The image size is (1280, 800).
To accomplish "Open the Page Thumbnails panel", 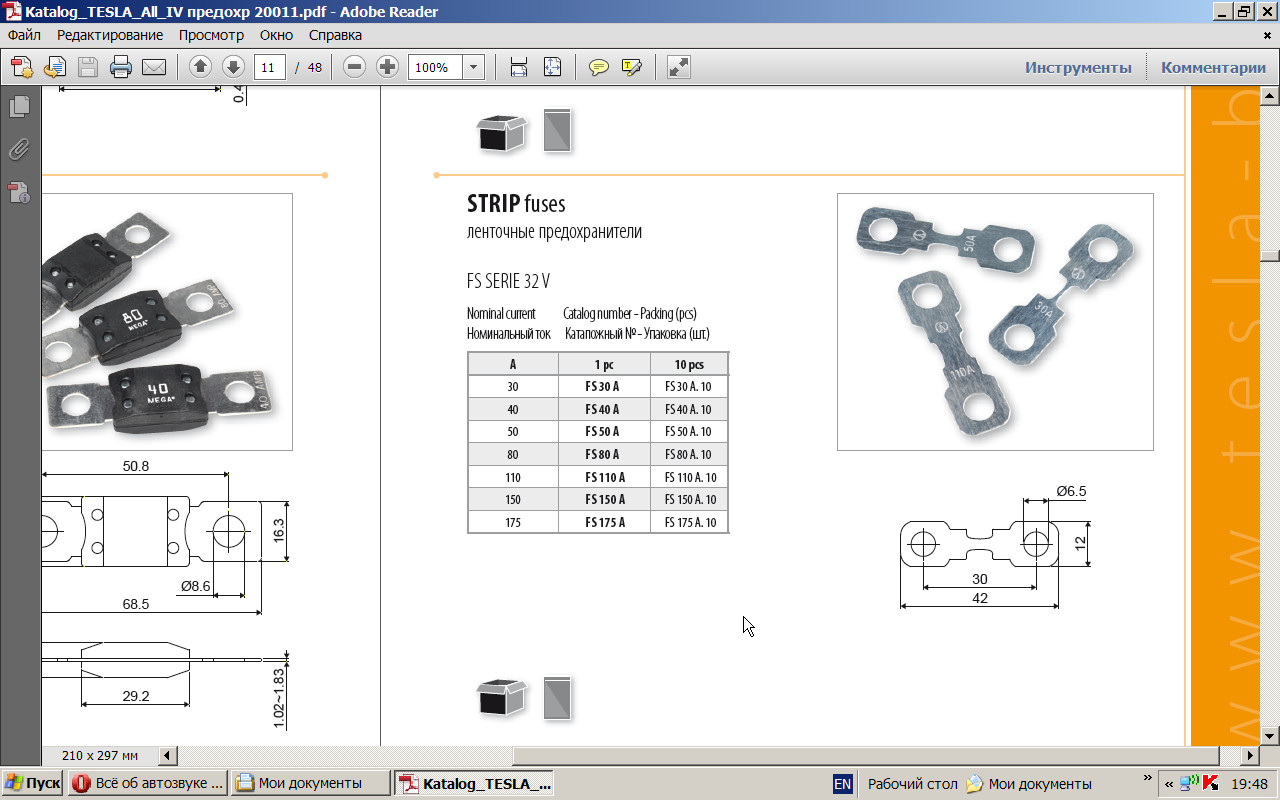I will click(19, 107).
